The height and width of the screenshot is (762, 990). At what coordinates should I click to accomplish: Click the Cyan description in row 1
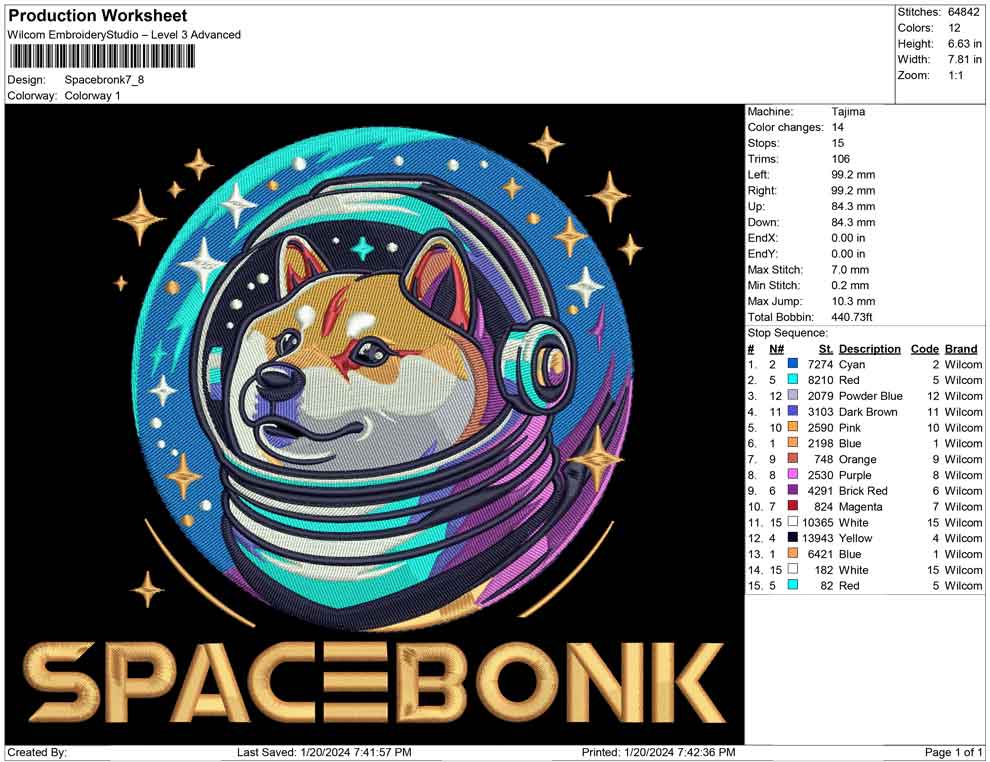coord(852,364)
